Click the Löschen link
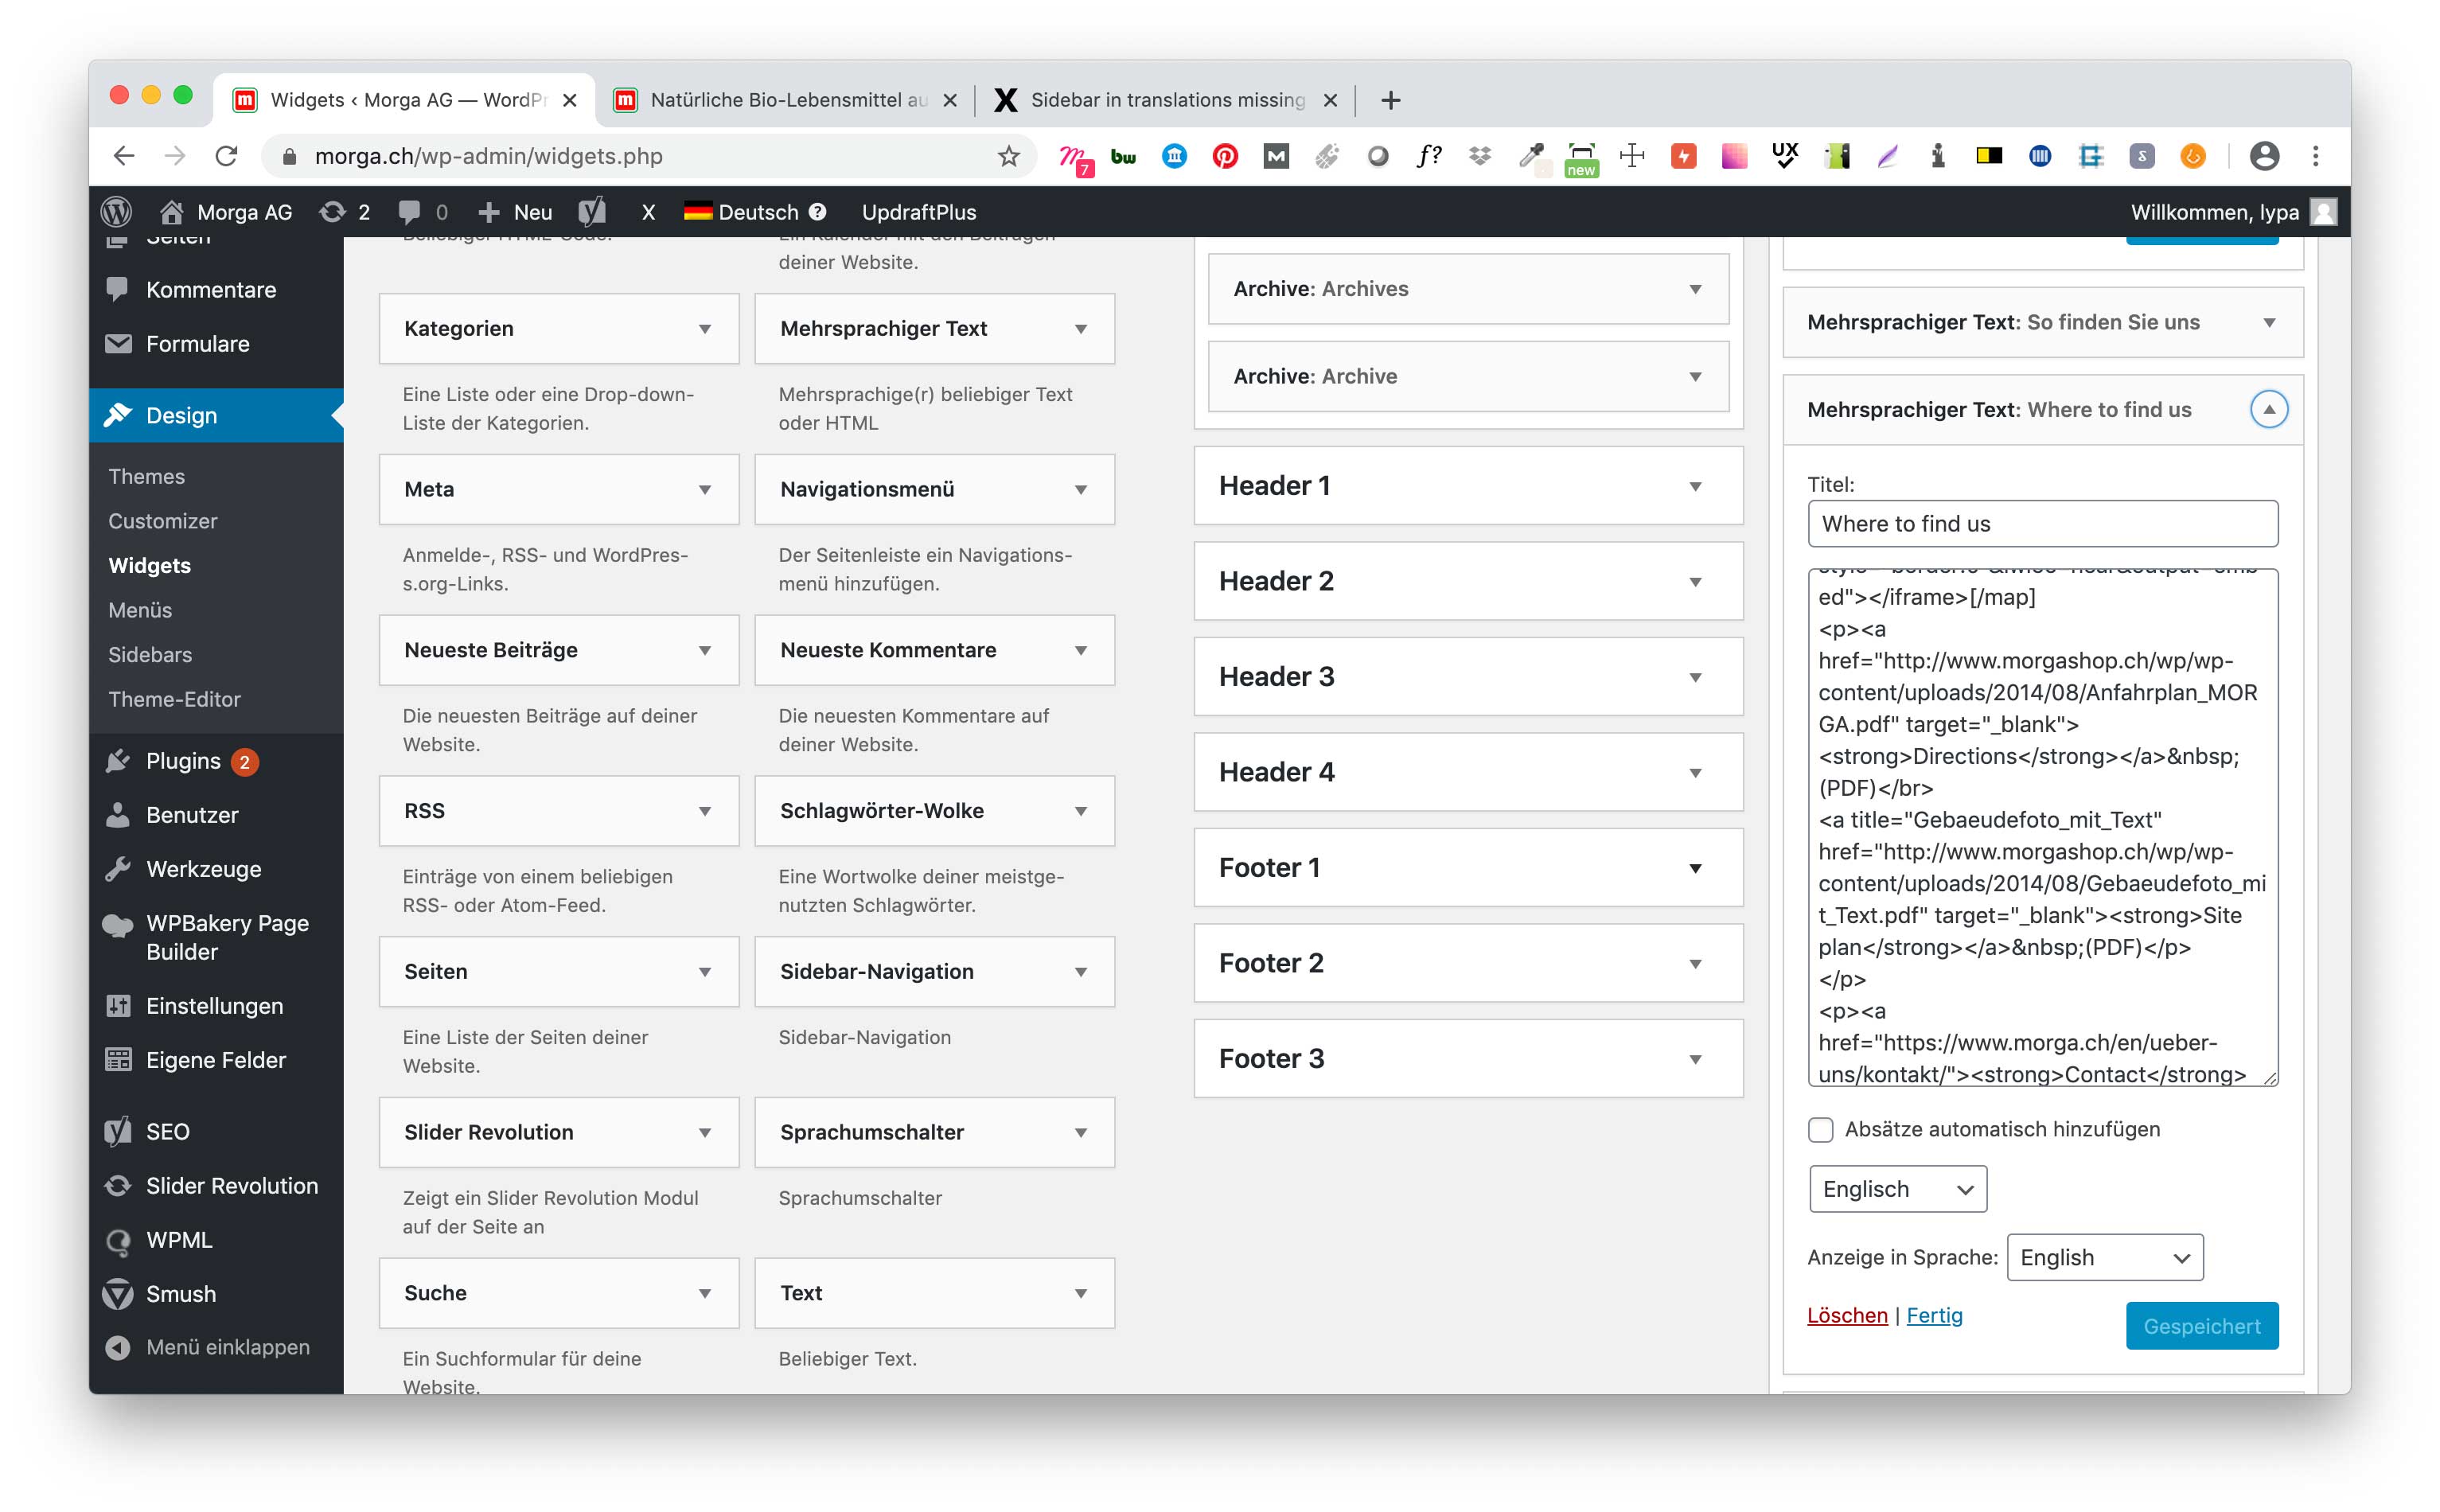Viewport: 2440px width, 1512px height. pos(1847,1315)
